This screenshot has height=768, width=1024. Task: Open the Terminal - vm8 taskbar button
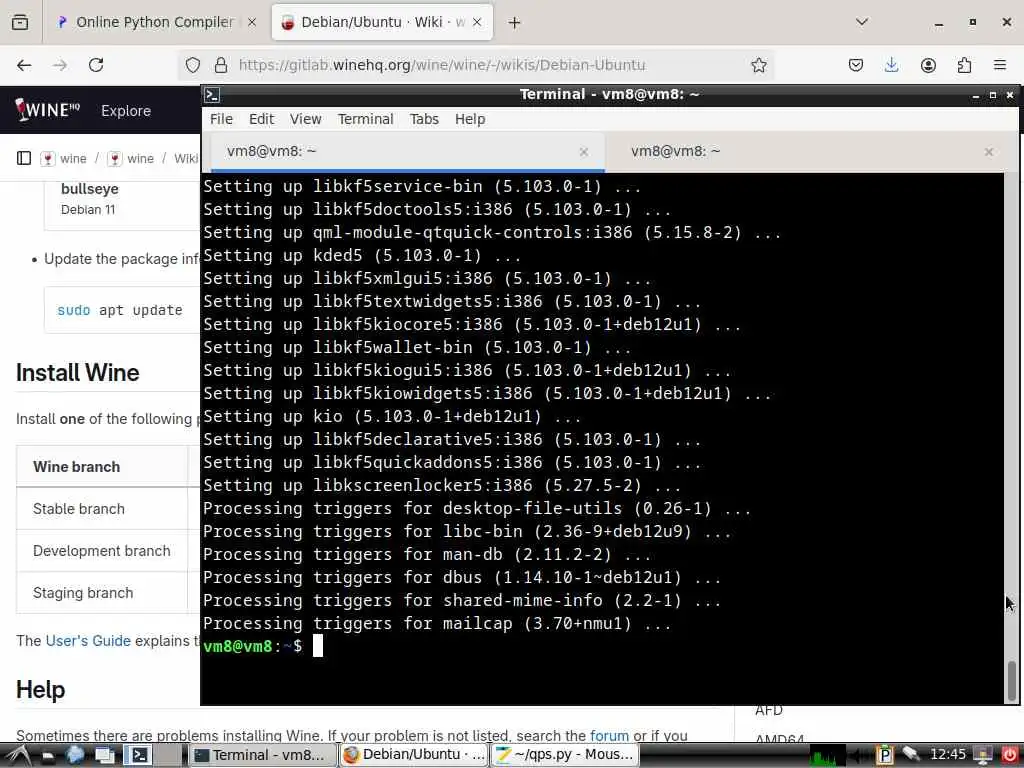tap(263, 755)
